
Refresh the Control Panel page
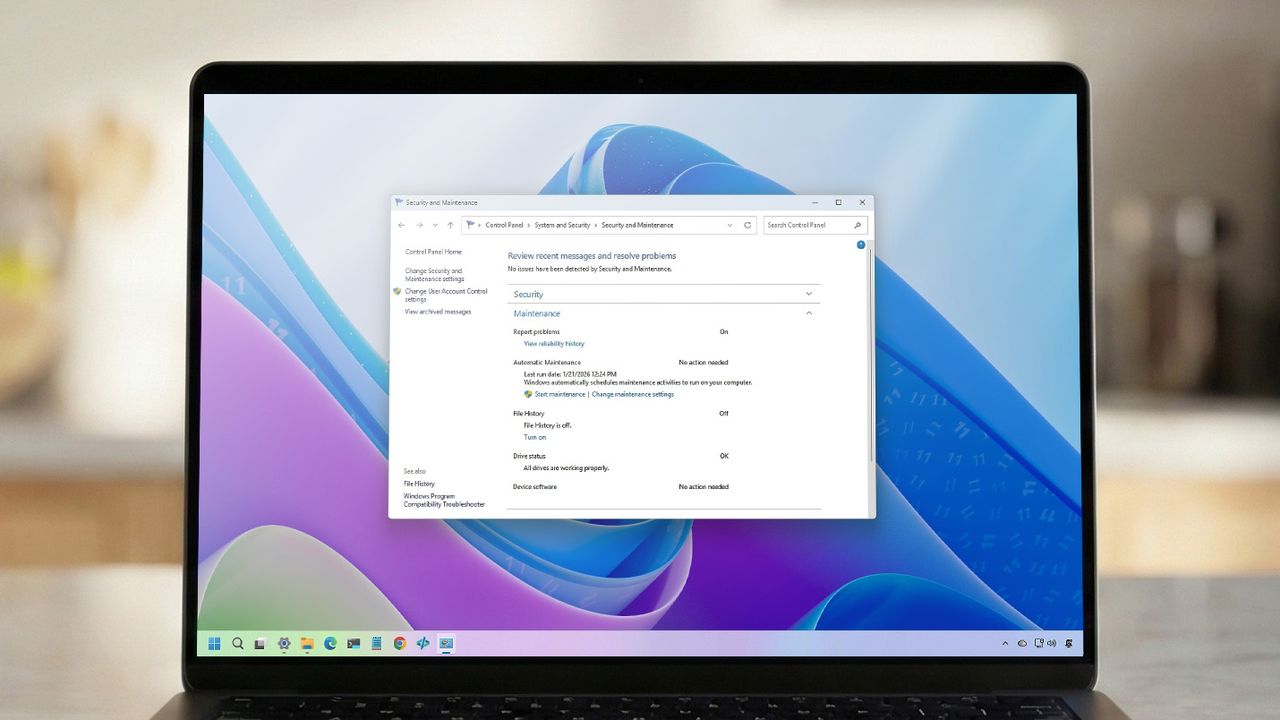748,225
